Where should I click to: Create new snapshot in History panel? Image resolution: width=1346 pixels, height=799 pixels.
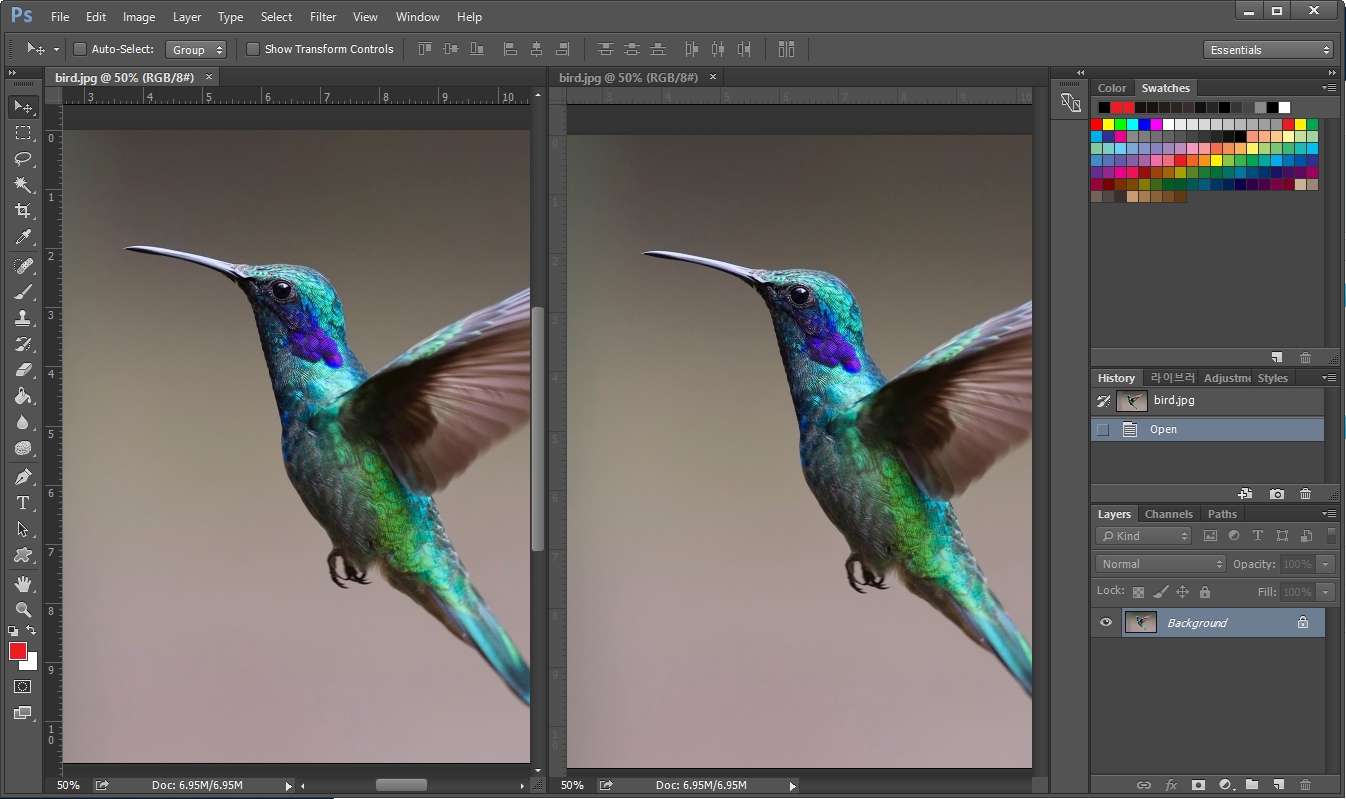[x=1277, y=494]
